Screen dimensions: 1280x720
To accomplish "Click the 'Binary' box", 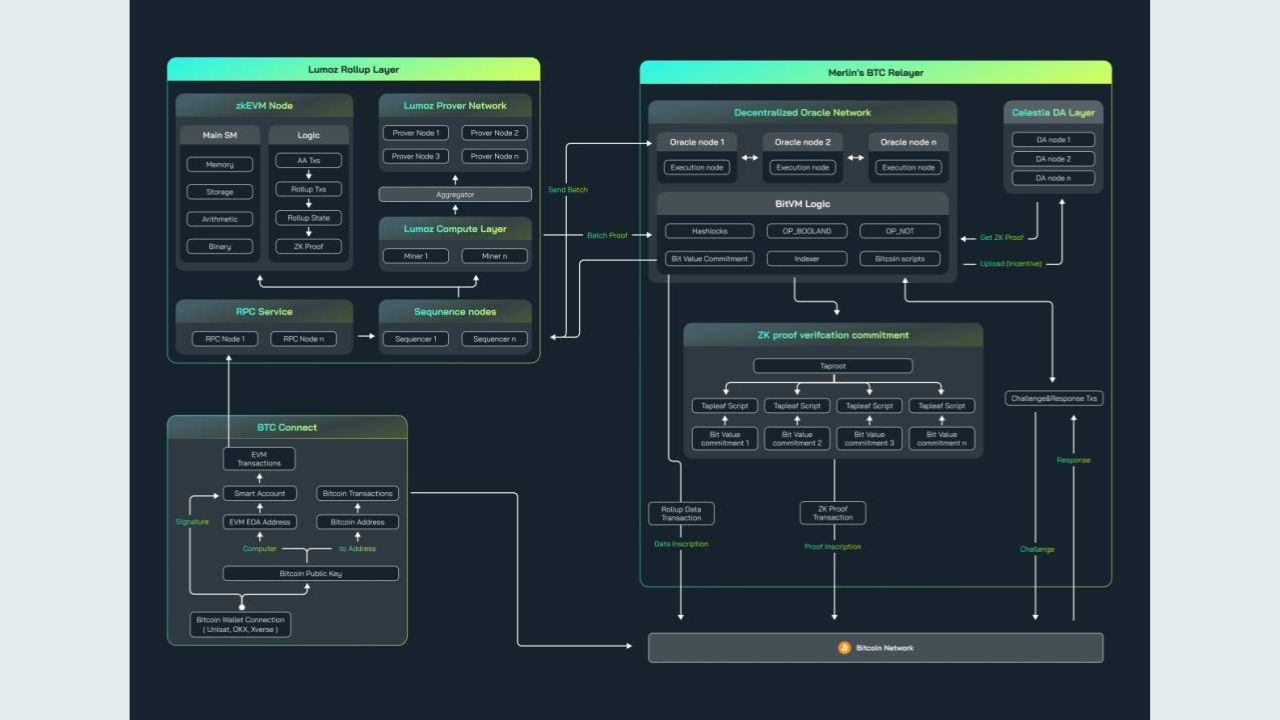I will [x=220, y=246].
